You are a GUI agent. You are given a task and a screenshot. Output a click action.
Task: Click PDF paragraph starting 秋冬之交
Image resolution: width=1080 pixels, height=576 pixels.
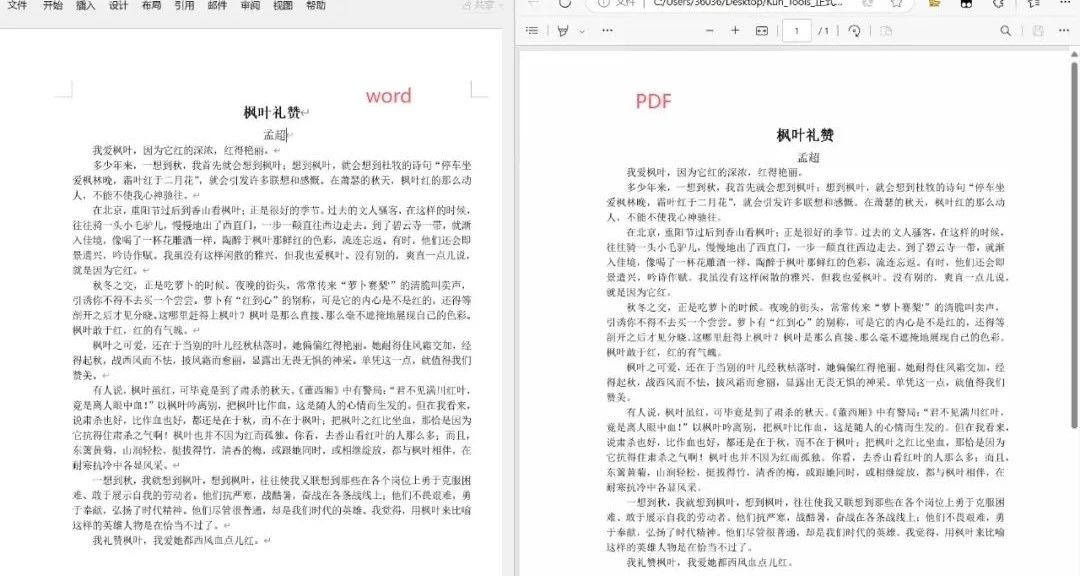(805, 329)
